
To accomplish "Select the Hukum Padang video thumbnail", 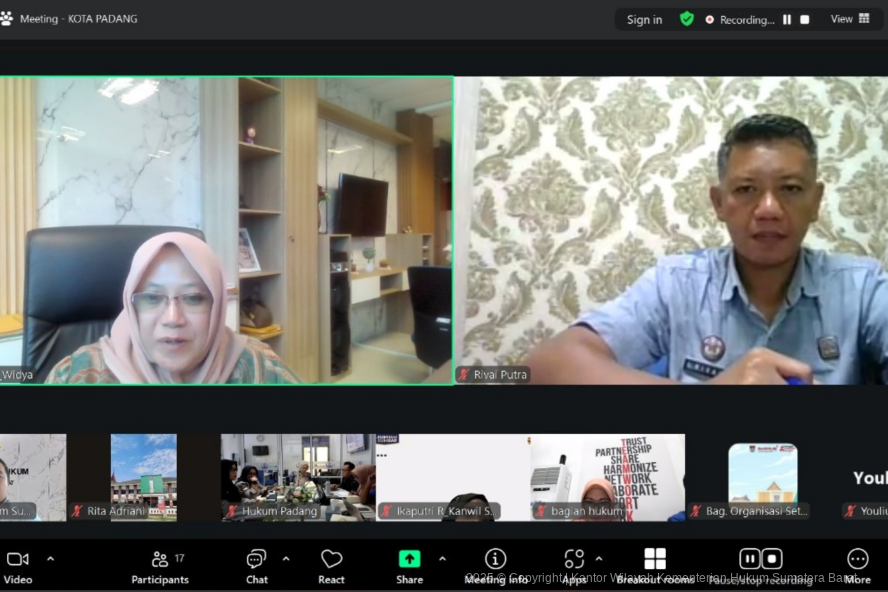I will (297, 476).
